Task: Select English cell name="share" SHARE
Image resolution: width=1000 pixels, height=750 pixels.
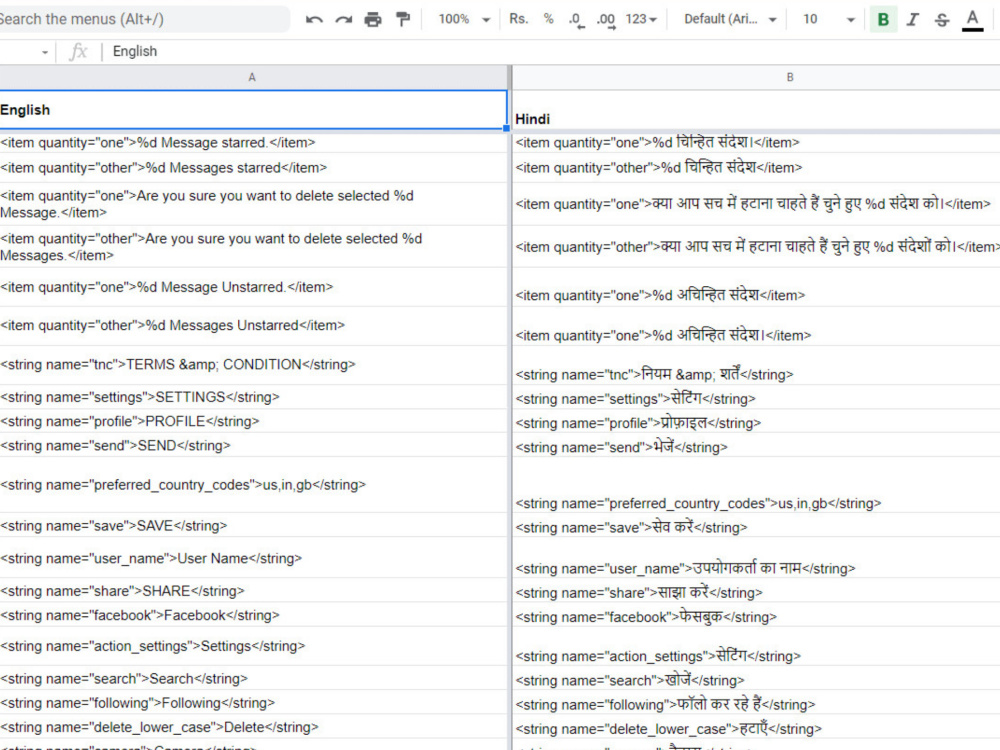Action: [253, 591]
